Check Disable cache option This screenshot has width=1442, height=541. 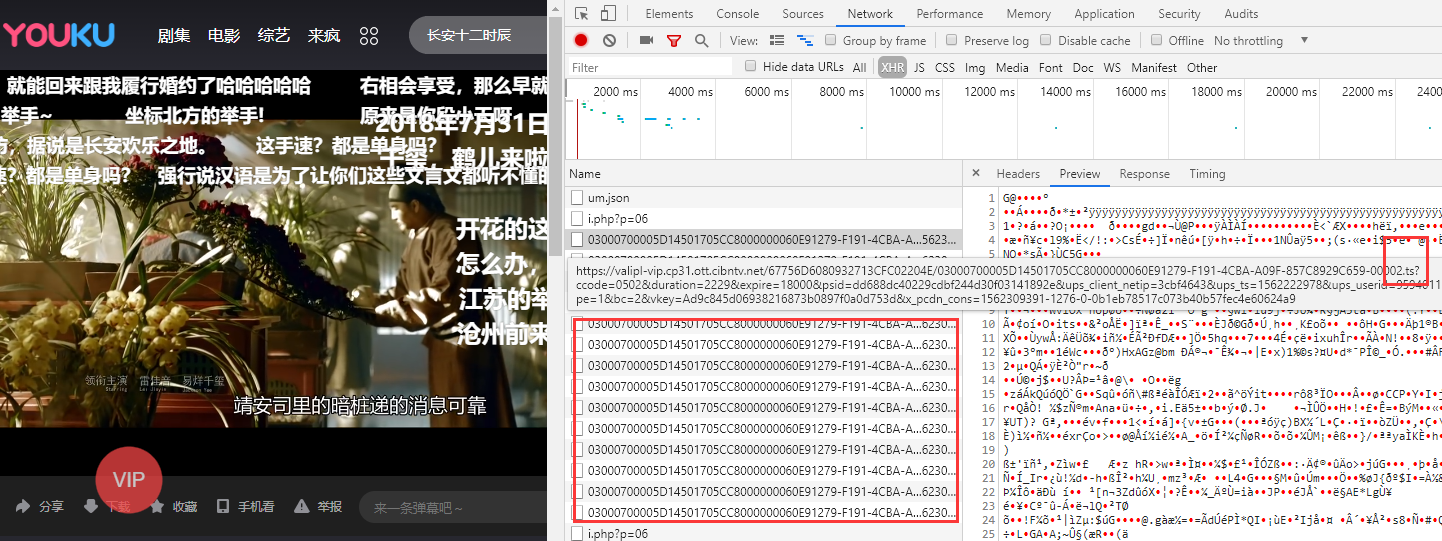[x=1046, y=40]
